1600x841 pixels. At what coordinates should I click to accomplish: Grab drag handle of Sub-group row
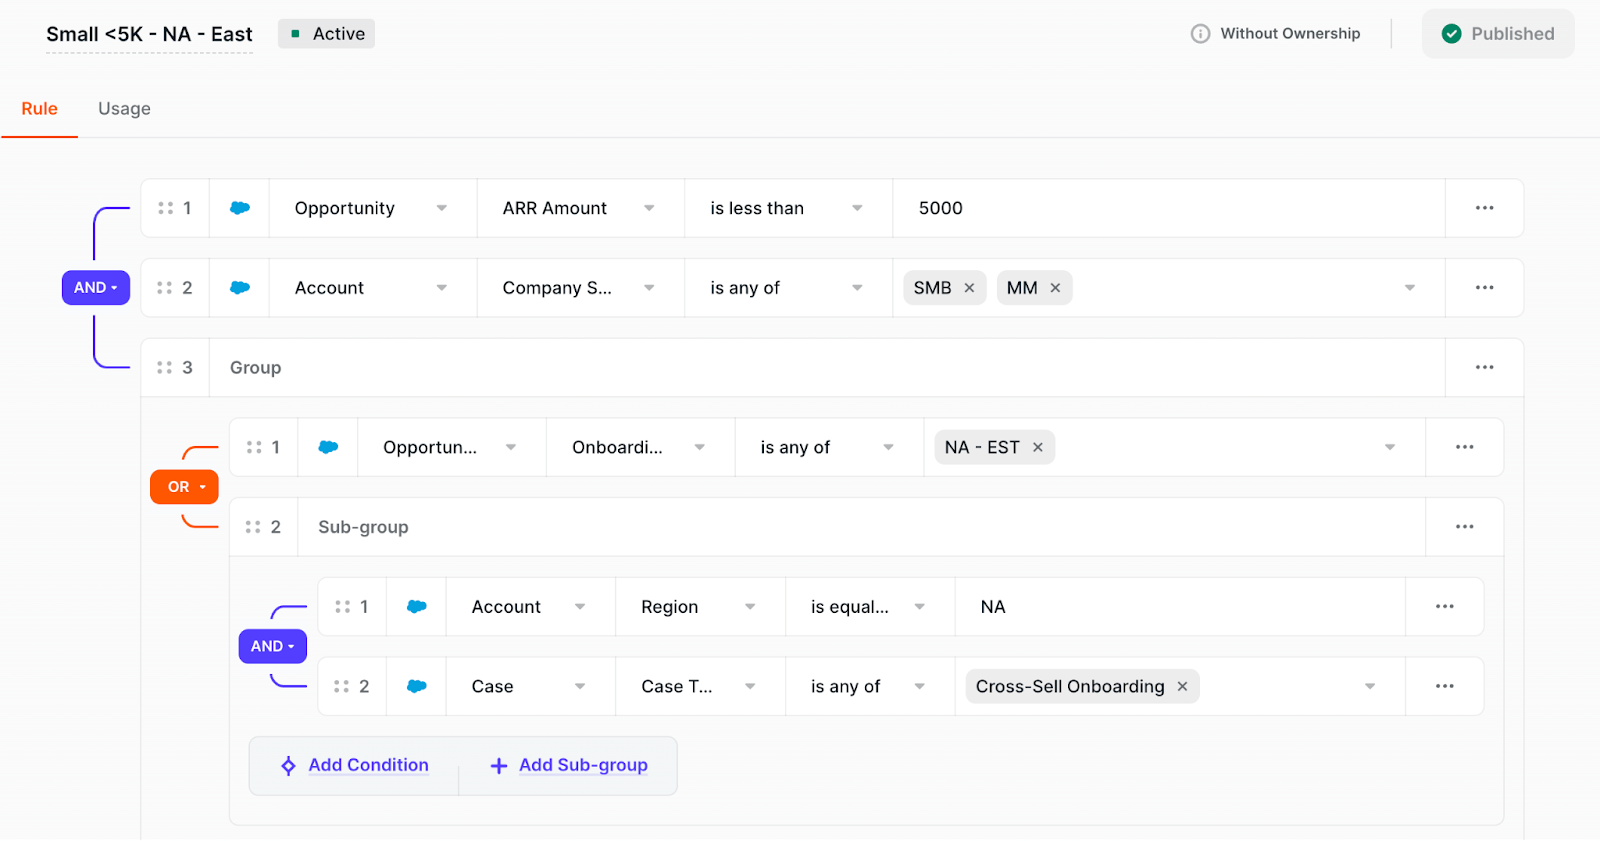click(254, 527)
